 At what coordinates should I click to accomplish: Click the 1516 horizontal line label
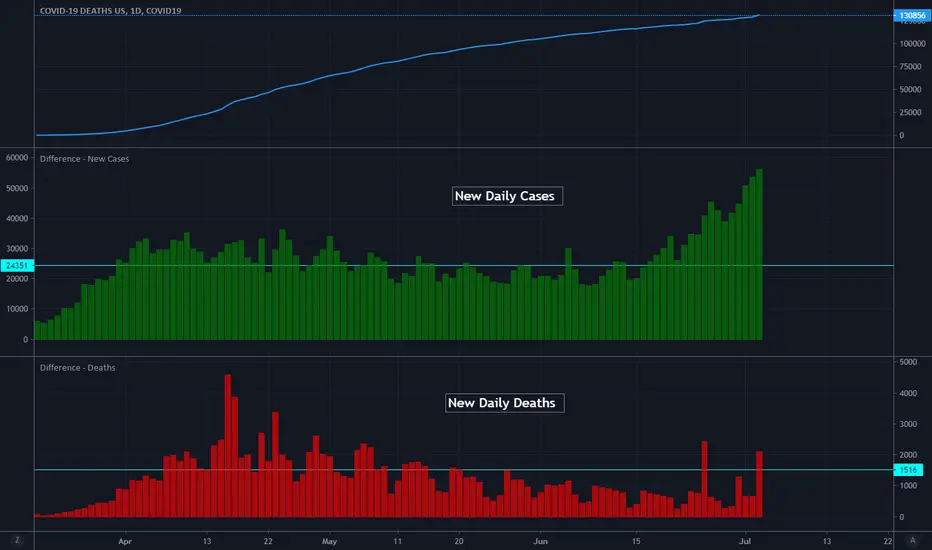[908, 470]
